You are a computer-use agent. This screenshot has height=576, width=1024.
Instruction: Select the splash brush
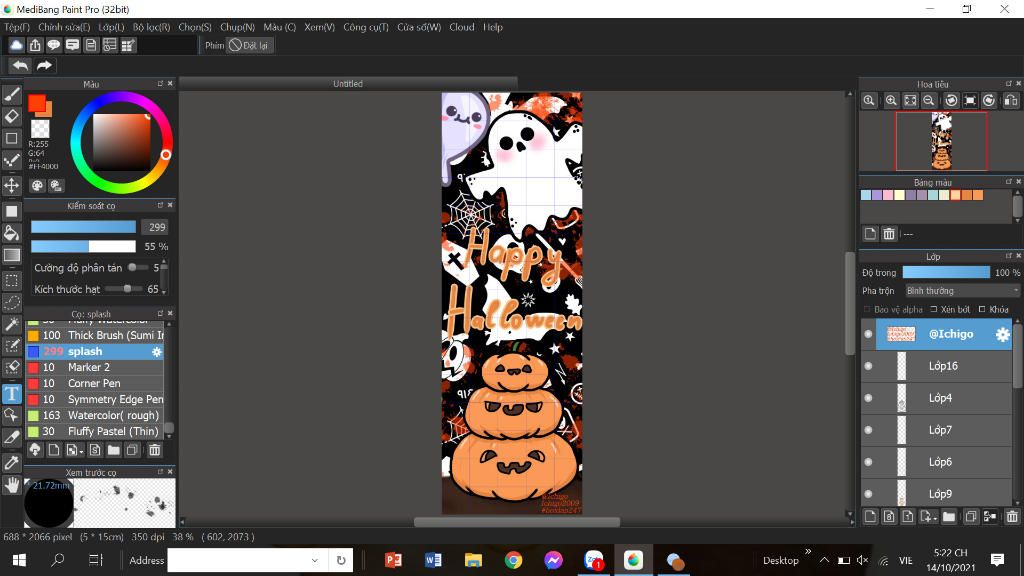pos(95,351)
